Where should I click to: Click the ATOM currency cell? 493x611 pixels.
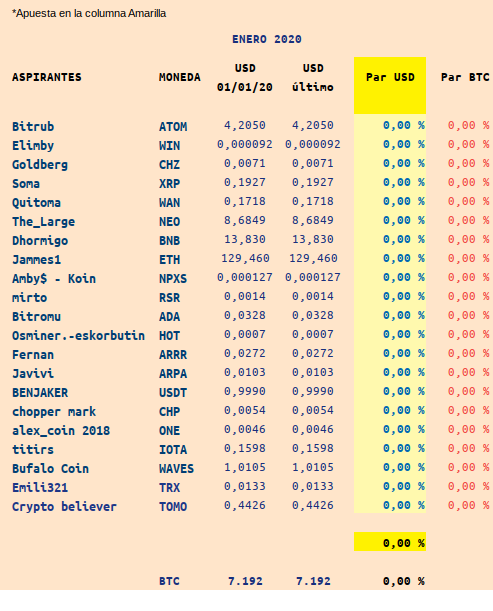(173, 127)
